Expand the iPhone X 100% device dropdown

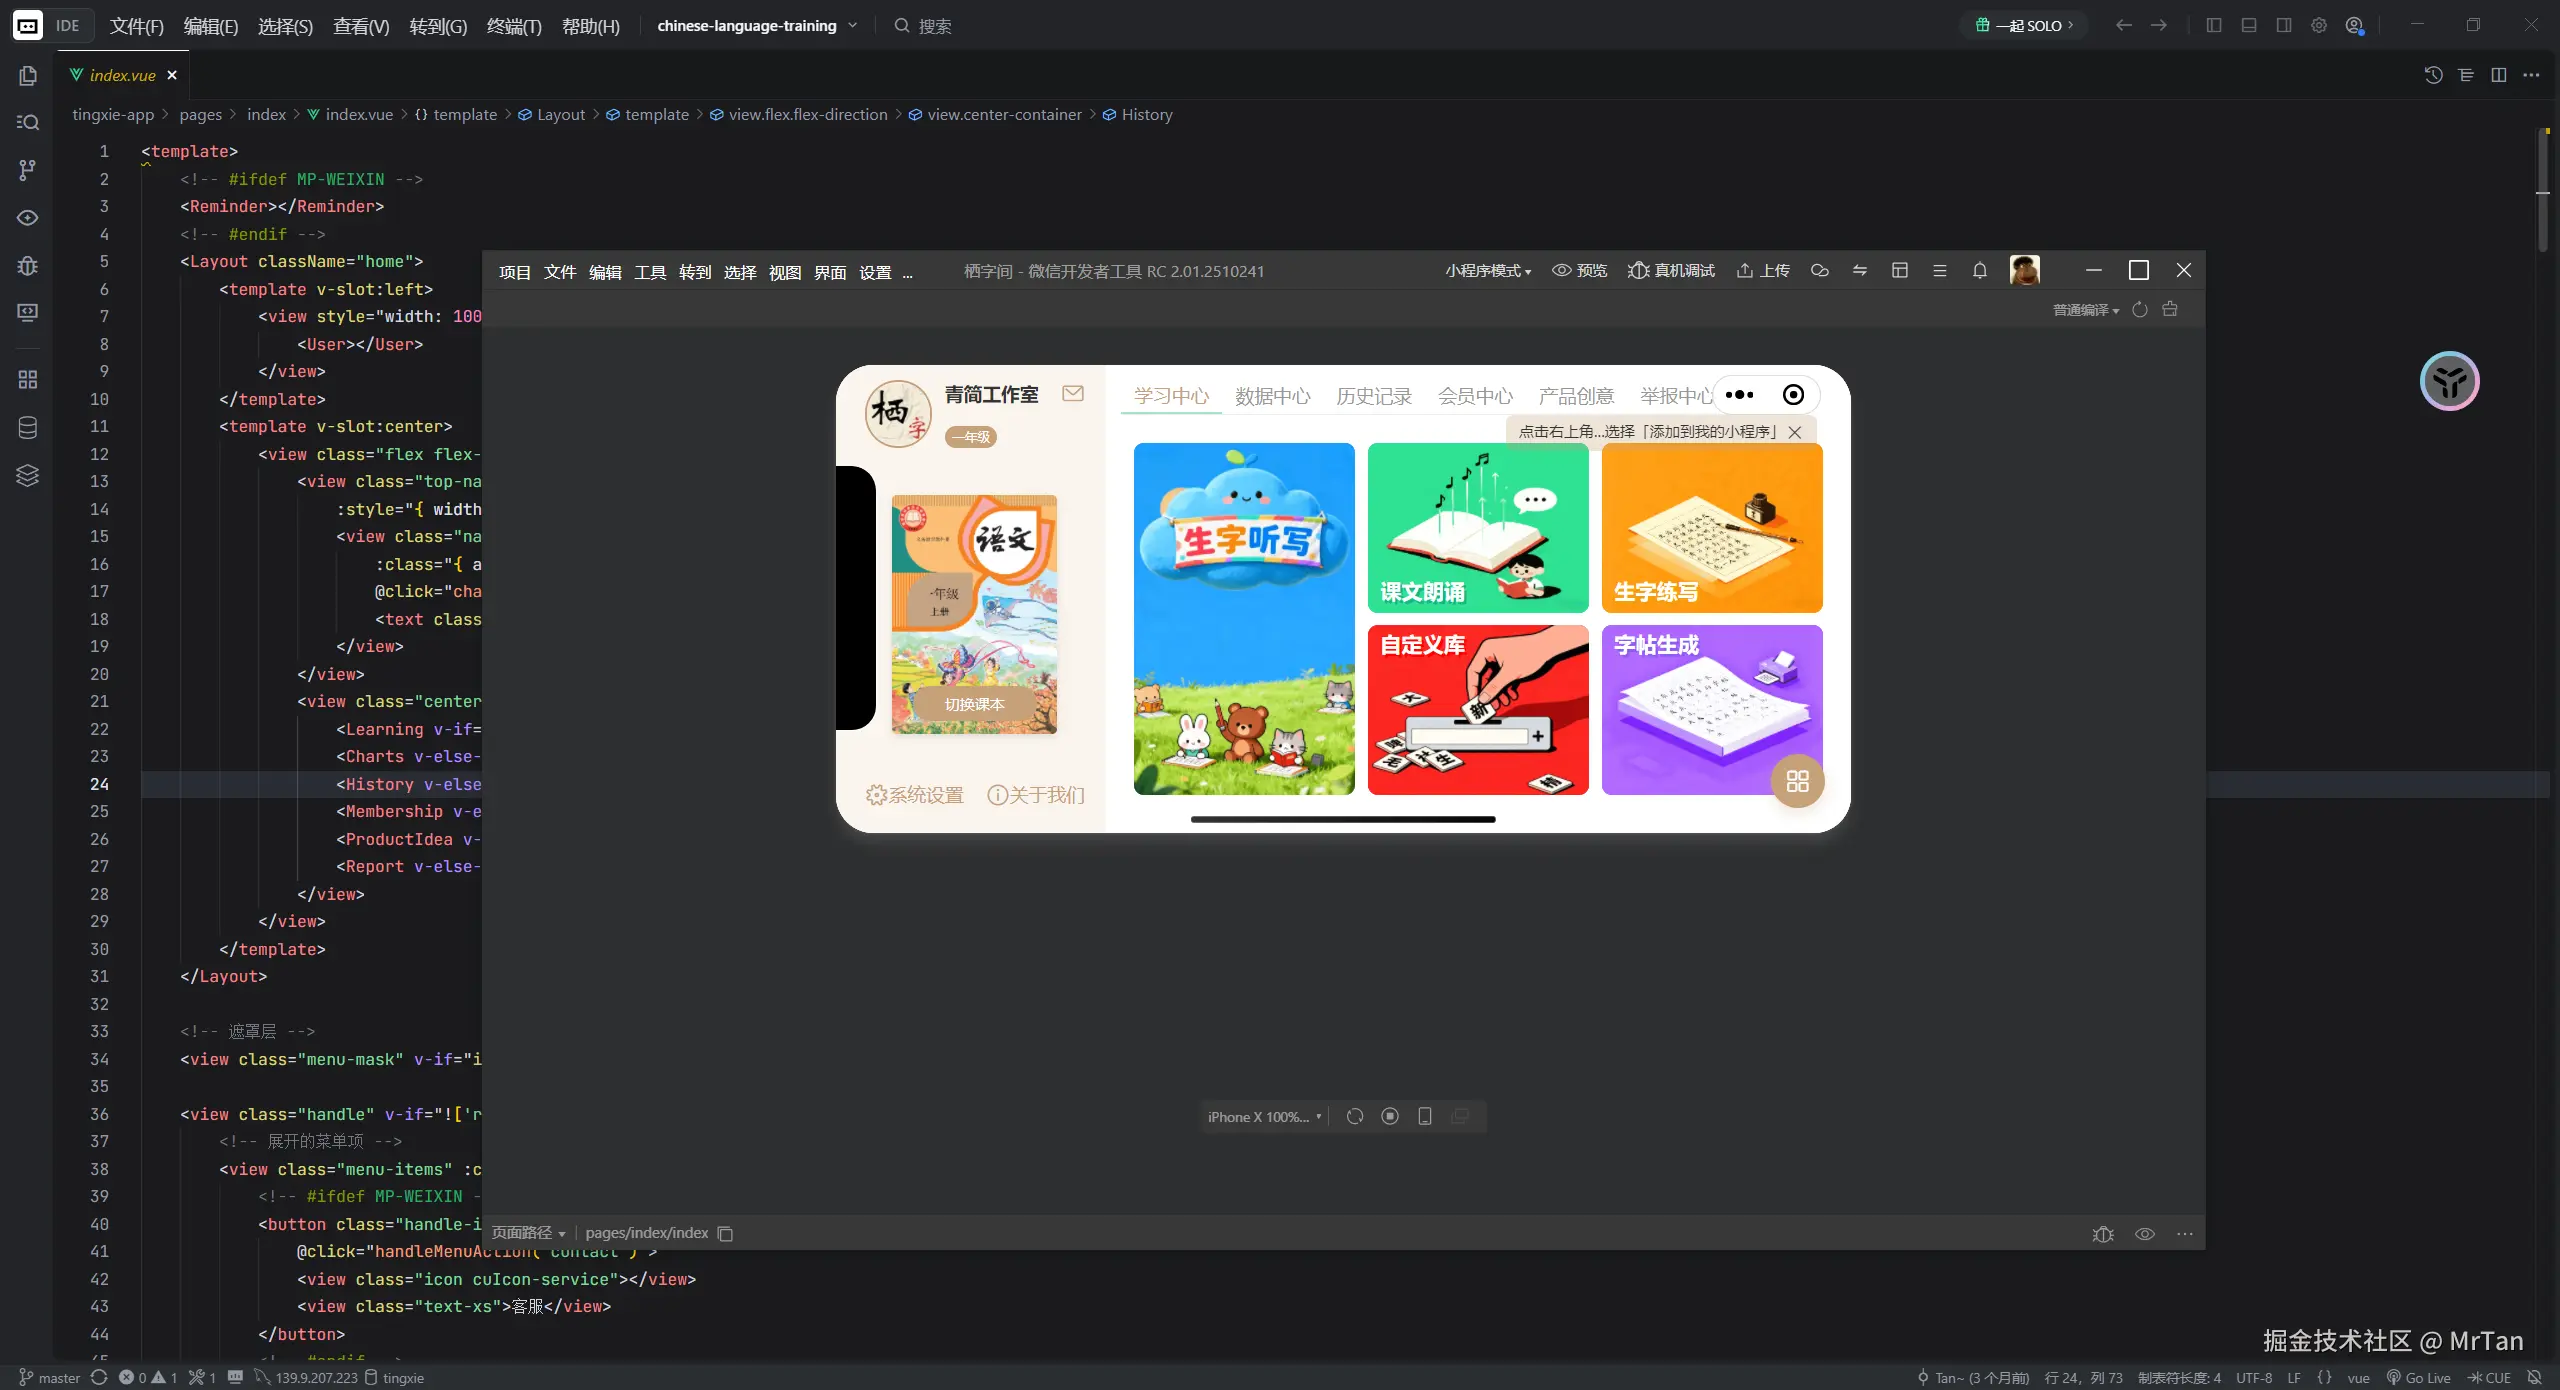(1264, 1117)
